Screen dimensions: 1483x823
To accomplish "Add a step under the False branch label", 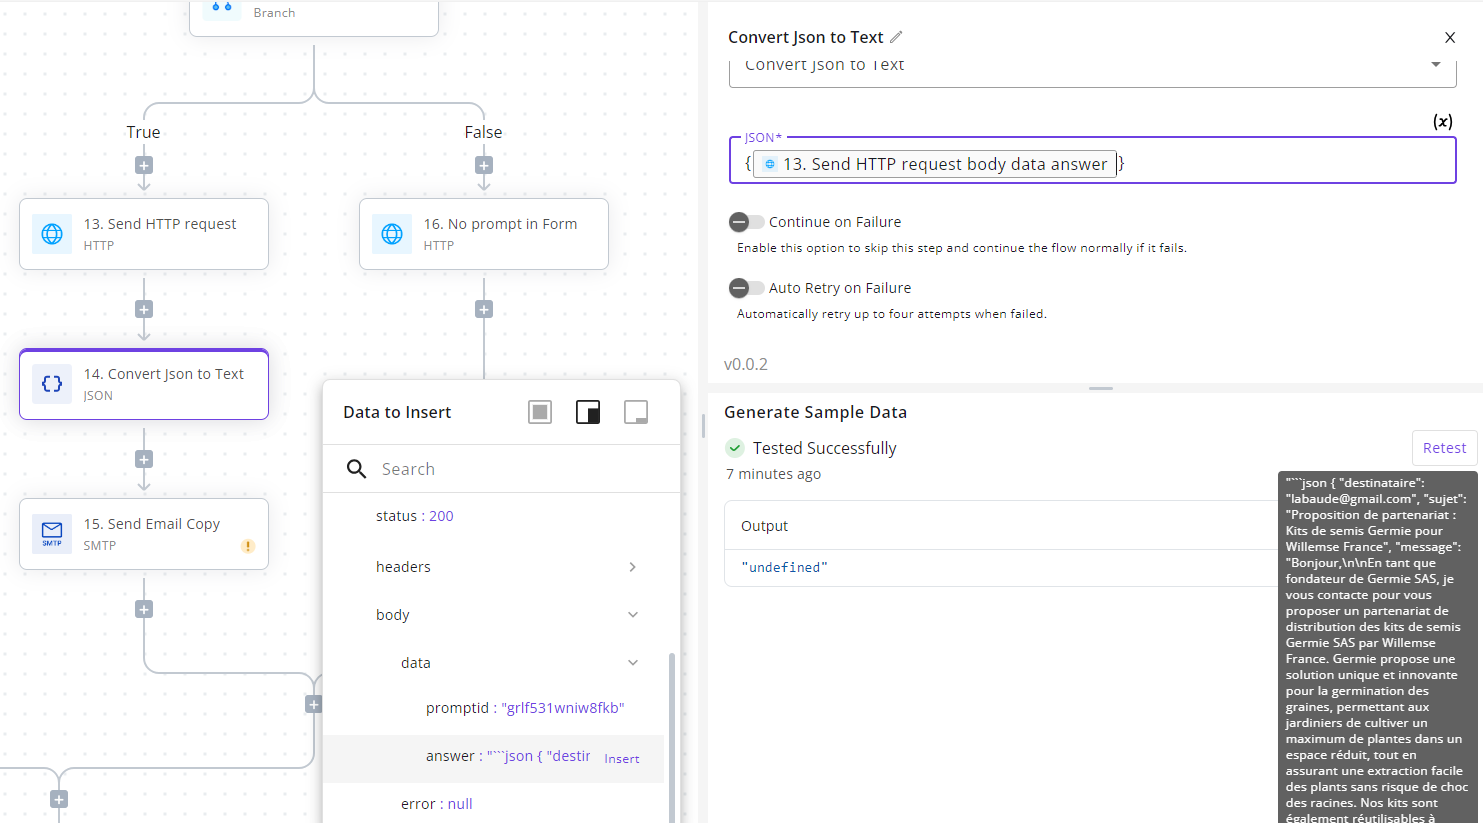I will (484, 165).
